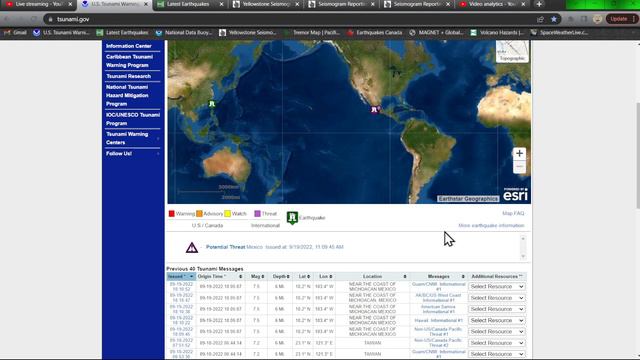Open resource dropdown for Hawaii Information row
The width and height of the screenshot is (640, 360).
(497, 320)
